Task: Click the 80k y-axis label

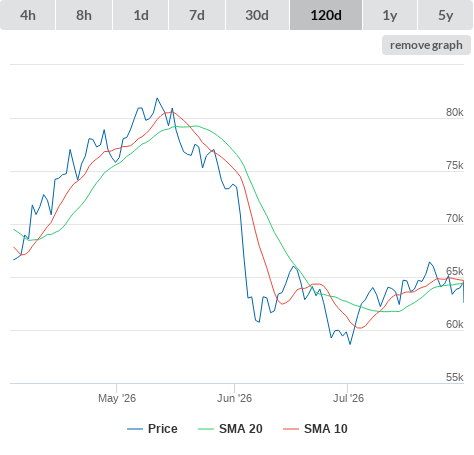Action: 455,112
